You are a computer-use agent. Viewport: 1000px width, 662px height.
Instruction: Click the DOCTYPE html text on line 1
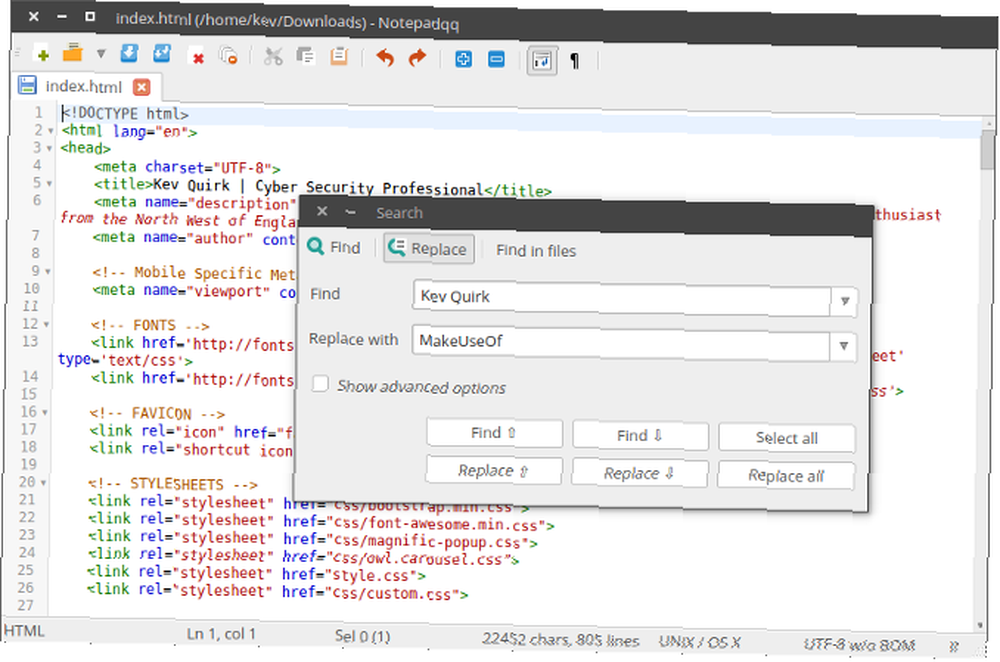pos(125,114)
